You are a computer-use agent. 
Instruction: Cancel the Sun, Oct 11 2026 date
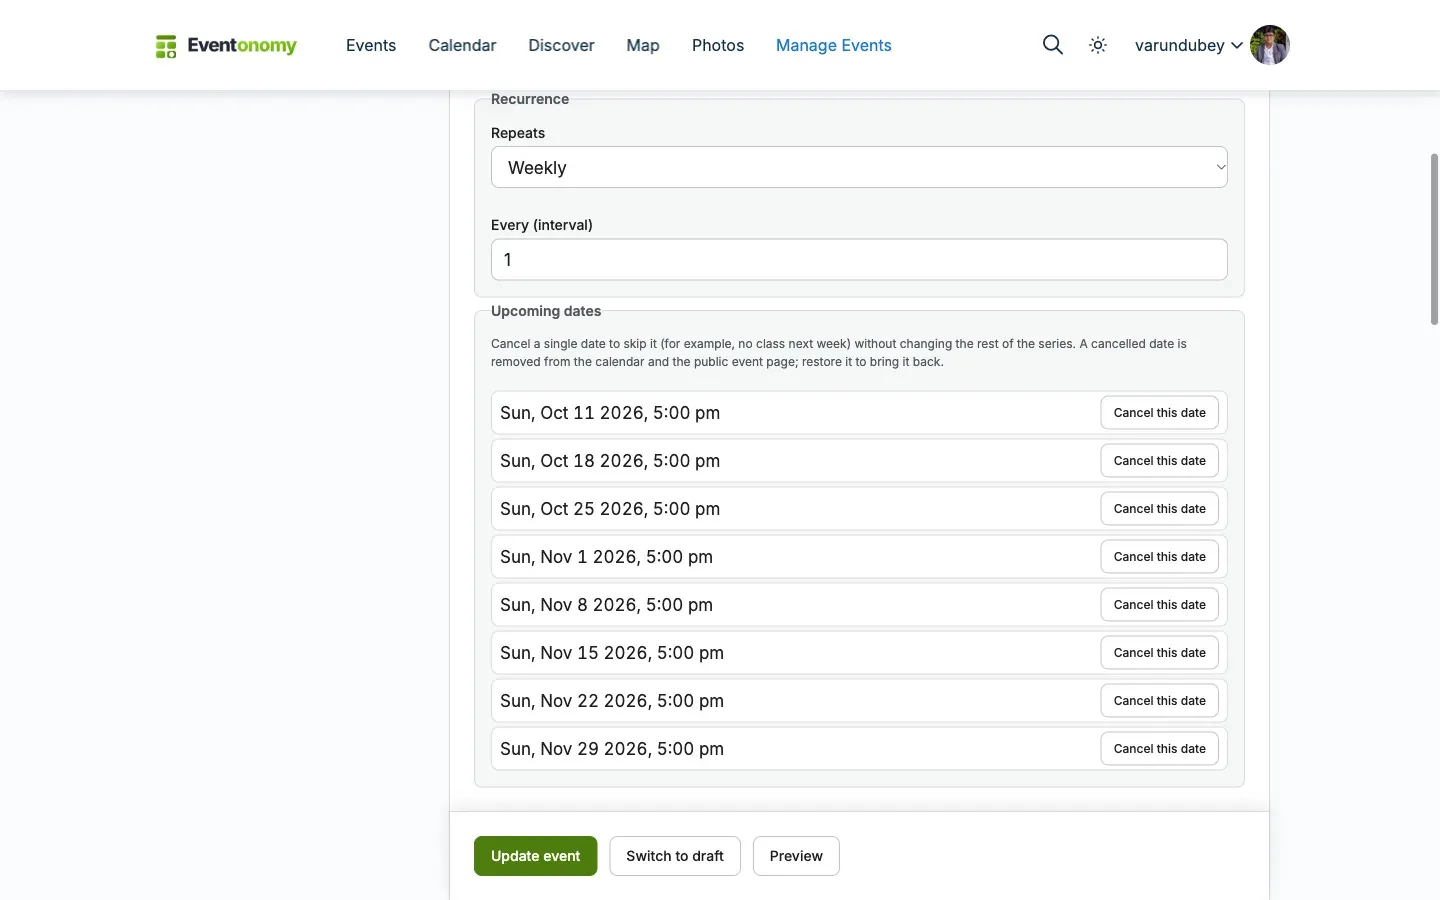pyautogui.click(x=1159, y=413)
